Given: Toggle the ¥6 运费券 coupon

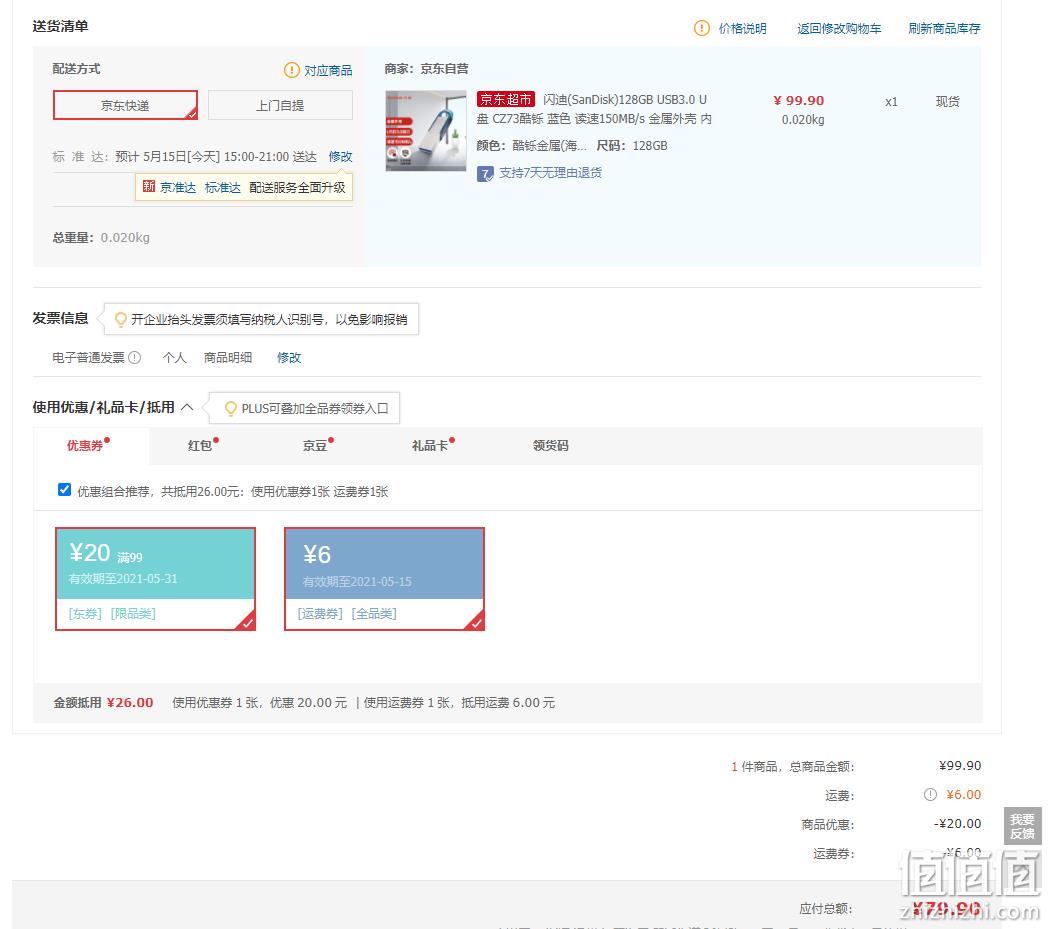Looking at the screenshot, I should (x=384, y=579).
